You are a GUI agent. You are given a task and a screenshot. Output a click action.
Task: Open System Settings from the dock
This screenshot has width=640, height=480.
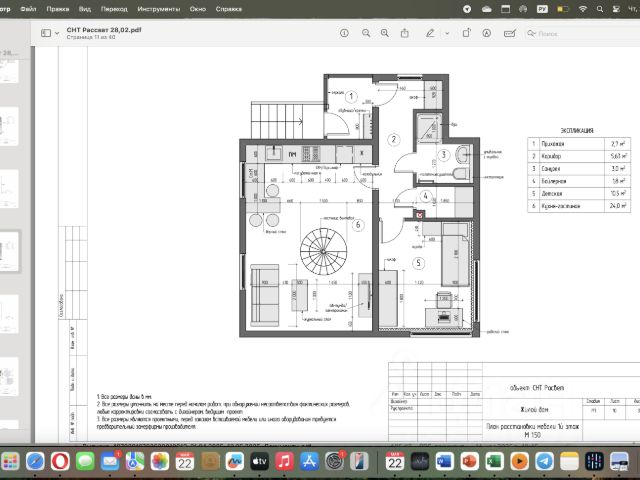click(x=334, y=462)
